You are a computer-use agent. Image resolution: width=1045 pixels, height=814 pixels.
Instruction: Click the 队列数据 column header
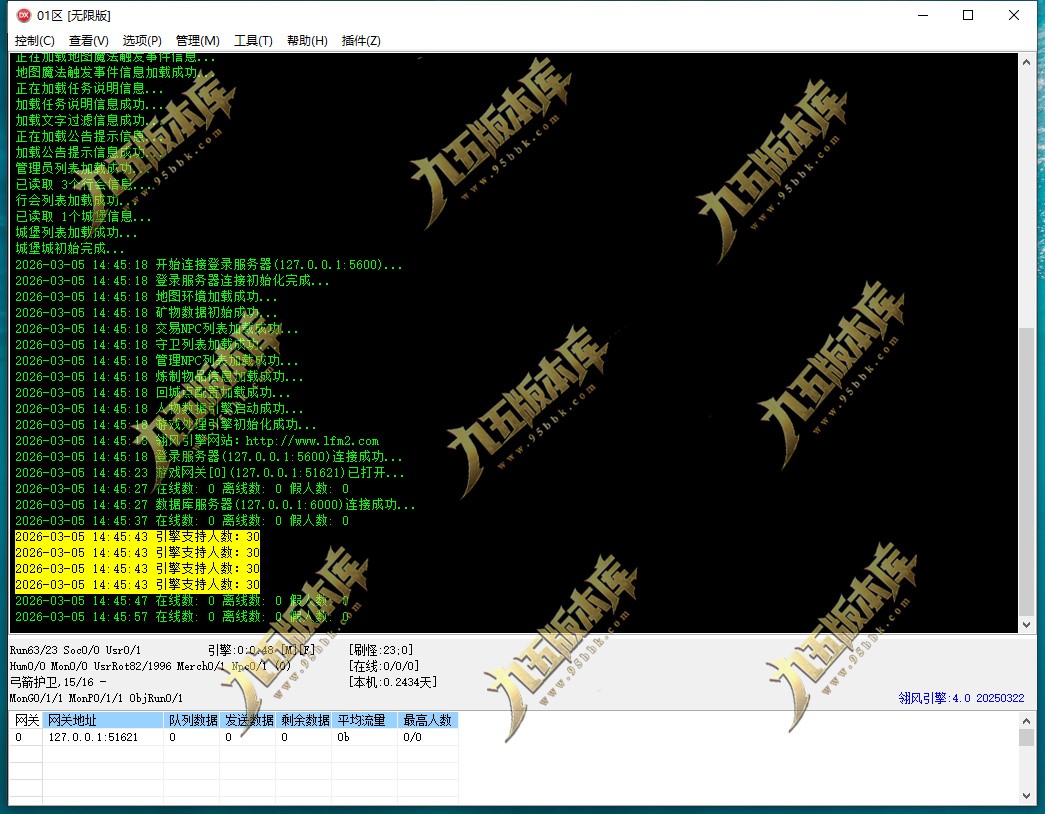pos(192,720)
